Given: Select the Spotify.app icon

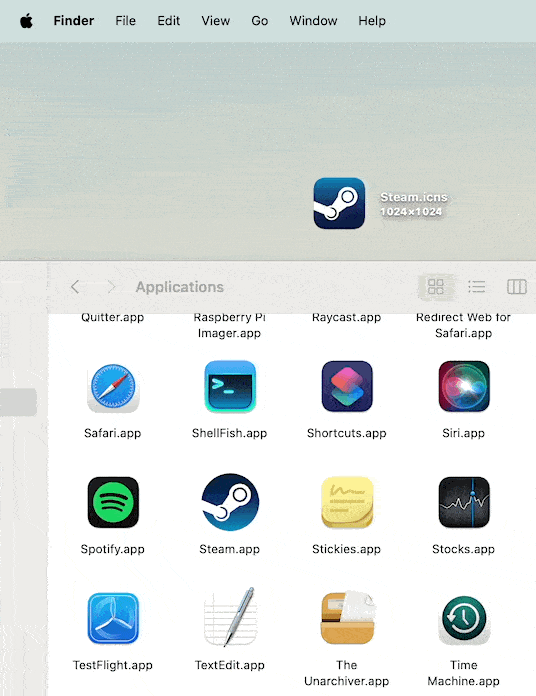Looking at the screenshot, I should pyautogui.click(x=113, y=502).
